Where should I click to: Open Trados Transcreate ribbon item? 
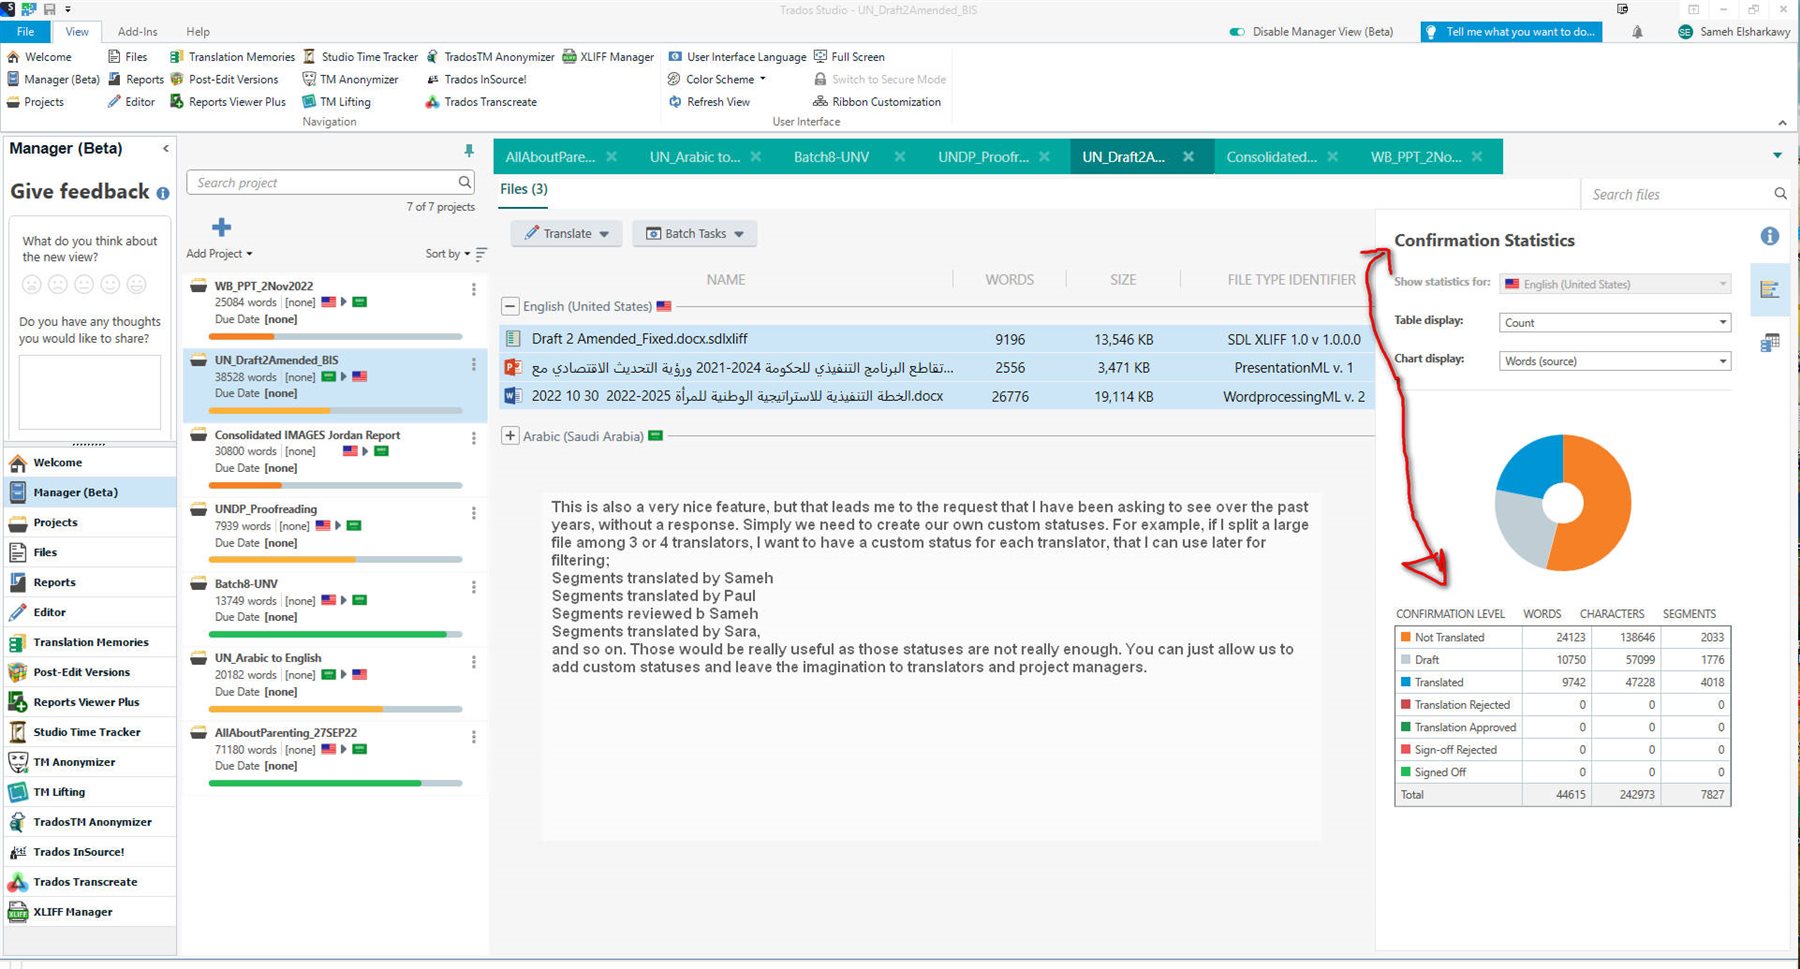481,102
